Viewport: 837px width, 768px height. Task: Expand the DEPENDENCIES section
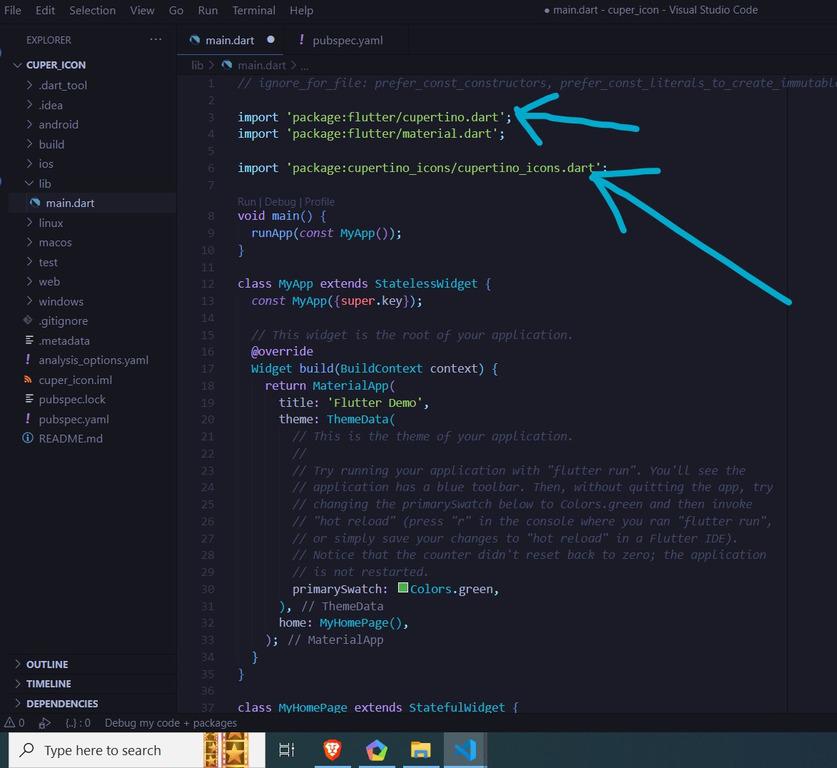tap(62, 703)
